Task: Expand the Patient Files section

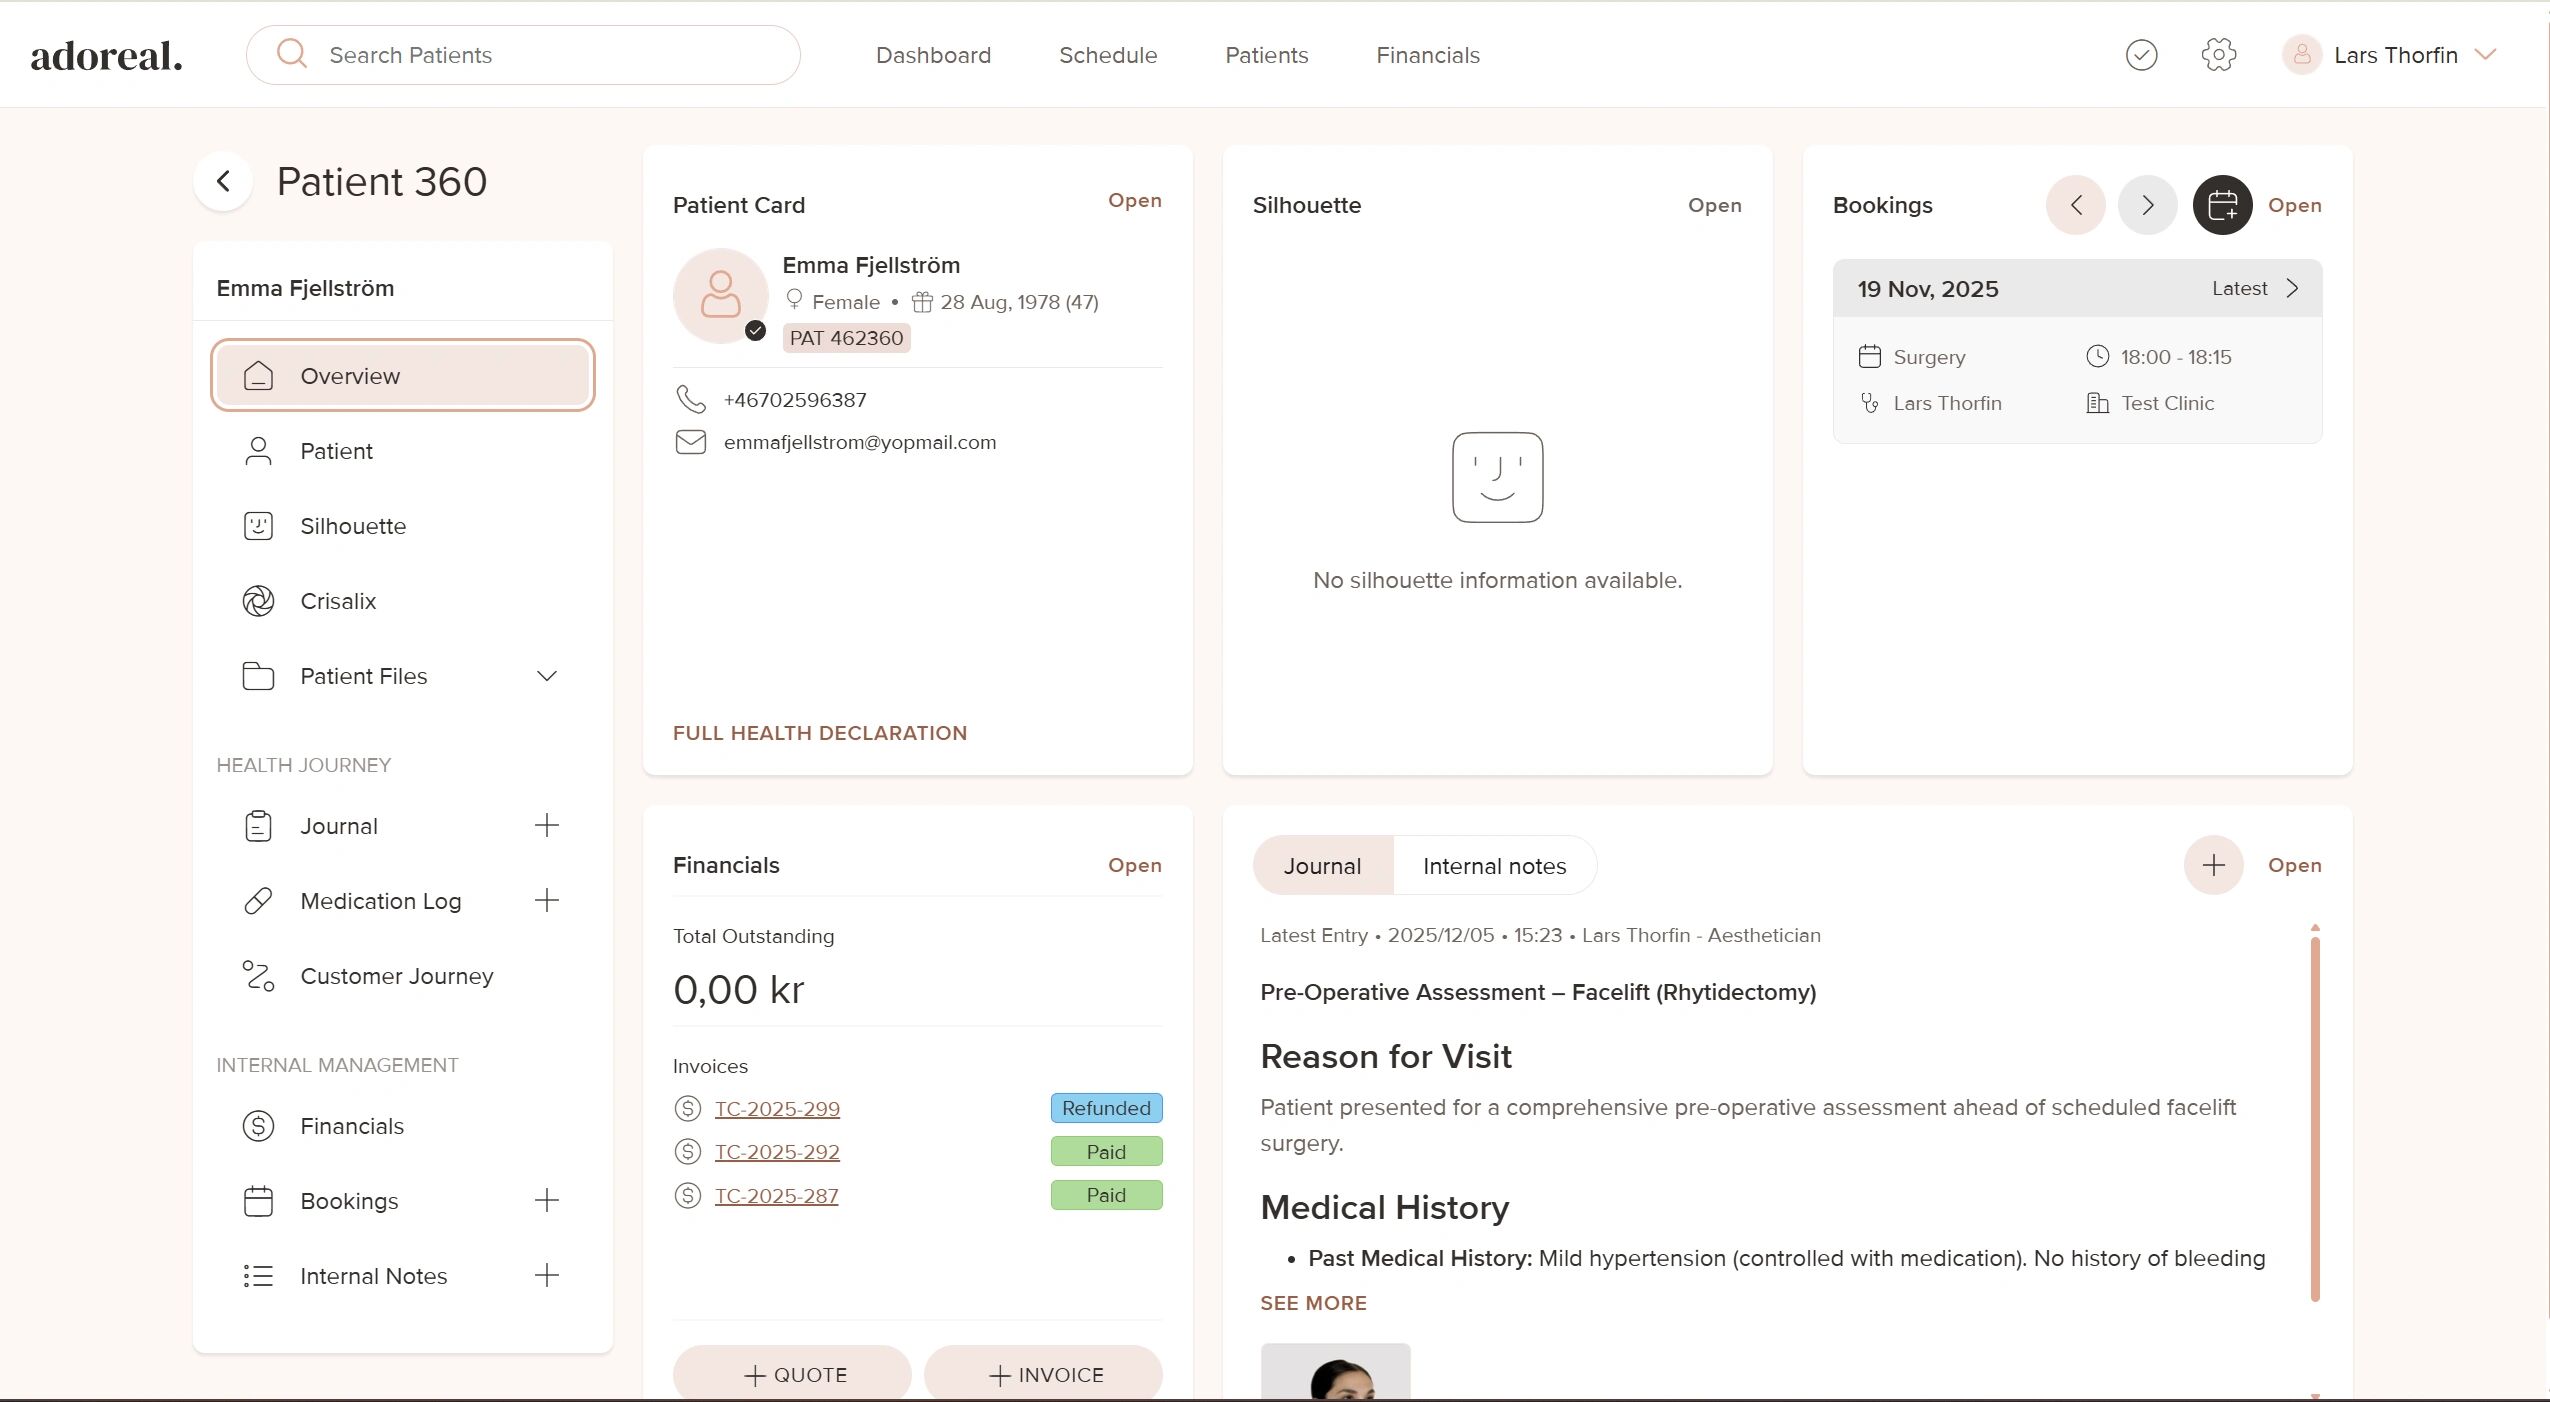Action: (546, 676)
